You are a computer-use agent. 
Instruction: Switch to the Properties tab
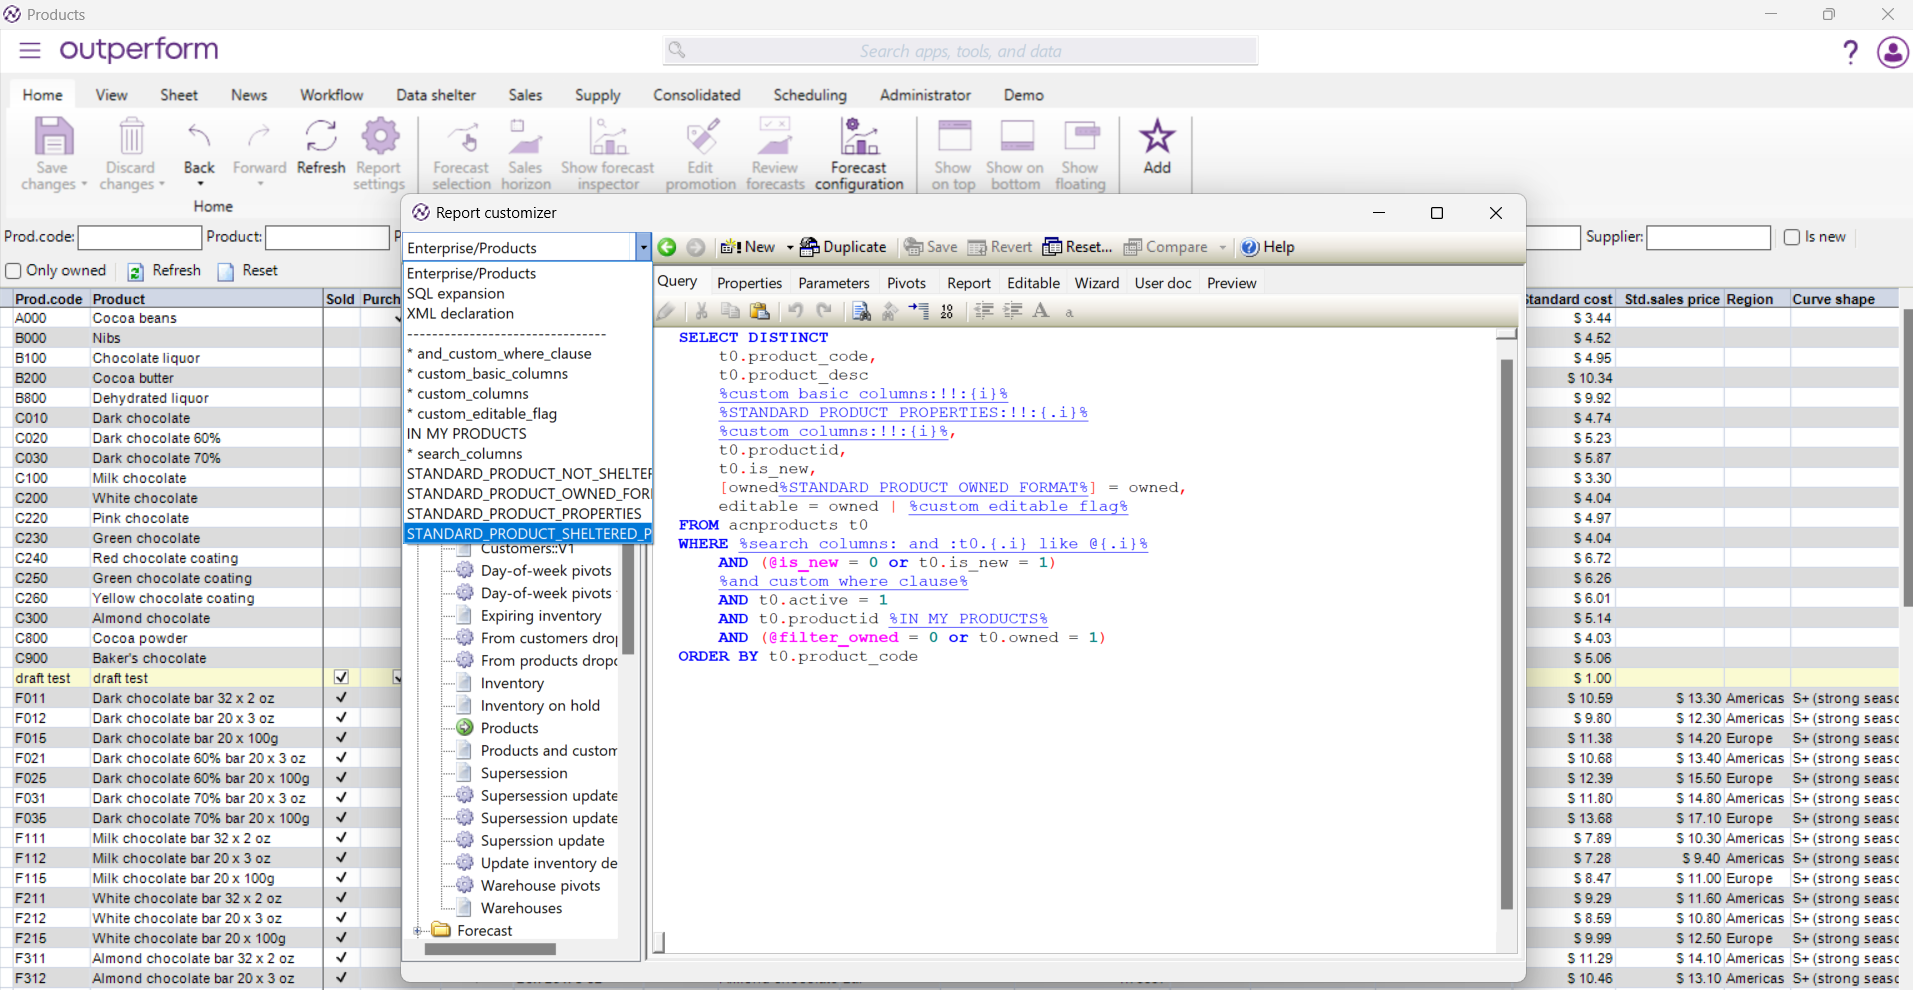[x=749, y=283]
